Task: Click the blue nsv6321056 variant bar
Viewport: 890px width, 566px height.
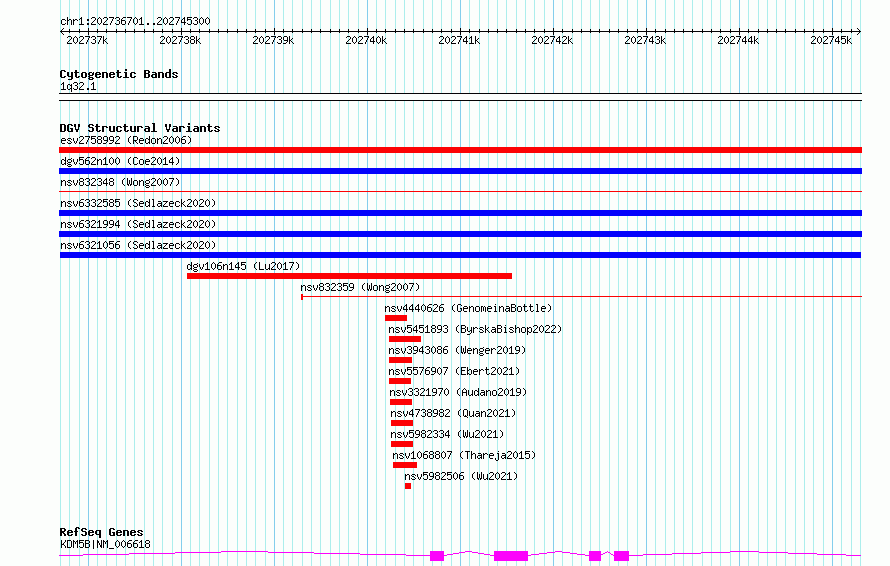Action: 460,255
